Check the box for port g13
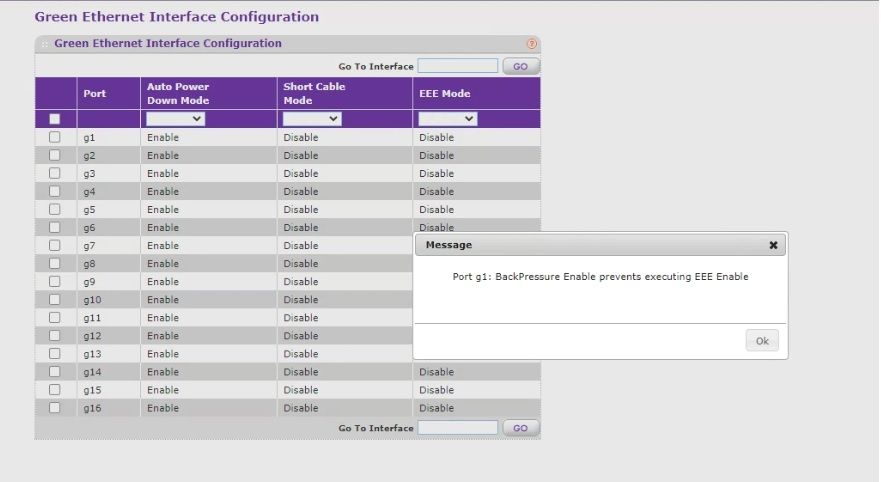This screenshot has height=482, width=881. pyautogui.click(x=55, y=353)
